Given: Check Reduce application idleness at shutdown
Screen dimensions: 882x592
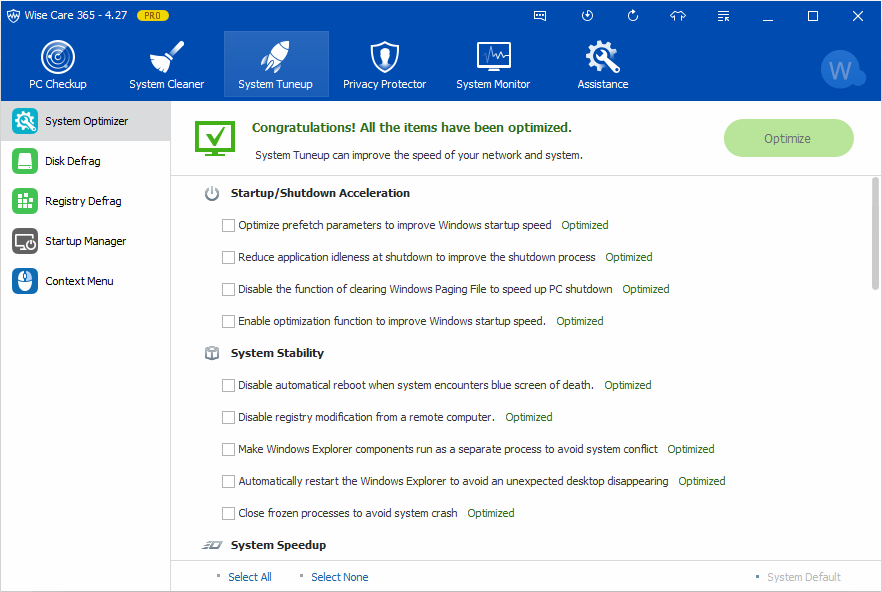Looking at the screenshot, I should 228,258.
